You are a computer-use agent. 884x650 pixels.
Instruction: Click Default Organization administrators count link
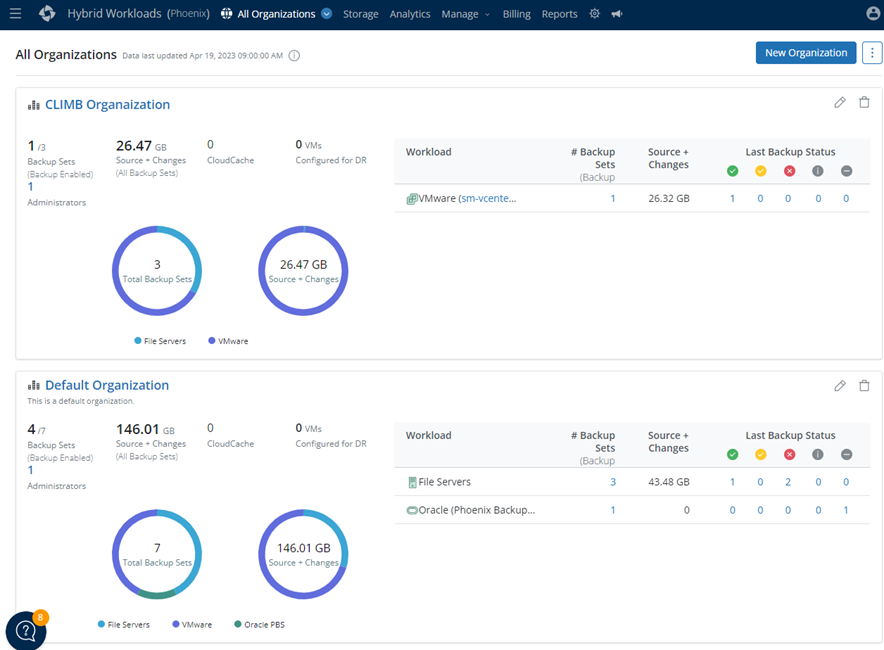pyautogui.click(x=30, y=470)
